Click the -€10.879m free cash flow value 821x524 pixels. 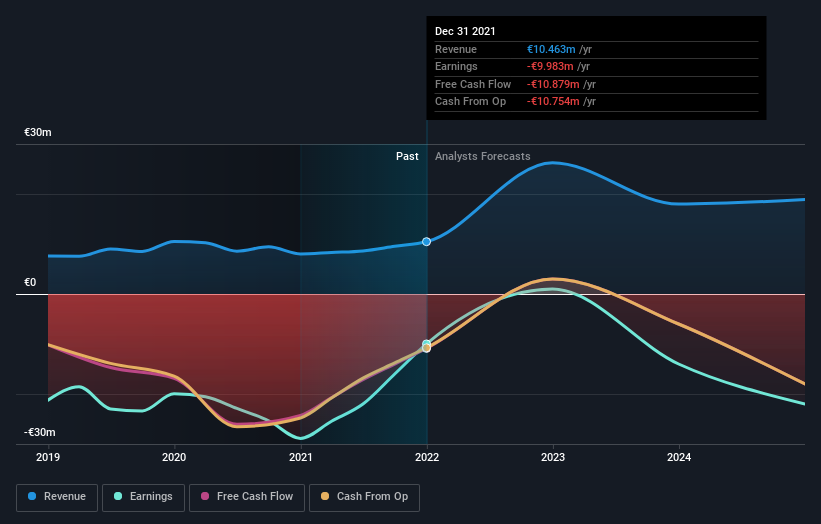click(x=553, y=84)
